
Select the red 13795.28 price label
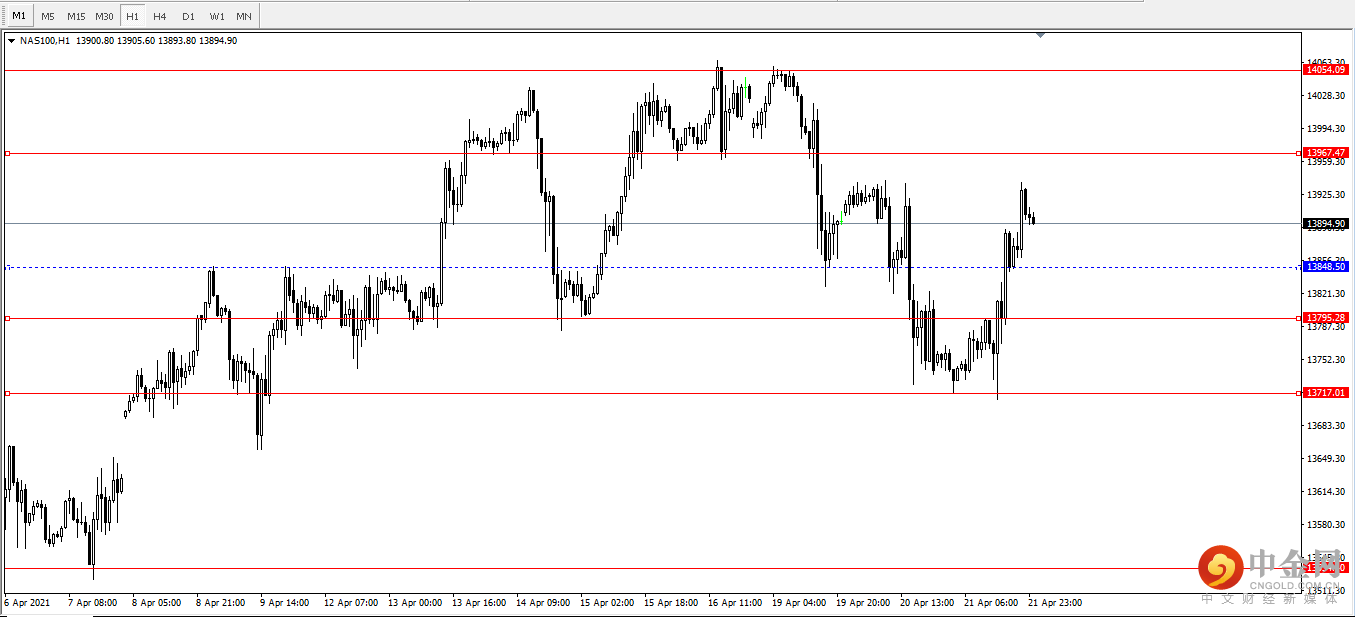(x=1326, y=318)
